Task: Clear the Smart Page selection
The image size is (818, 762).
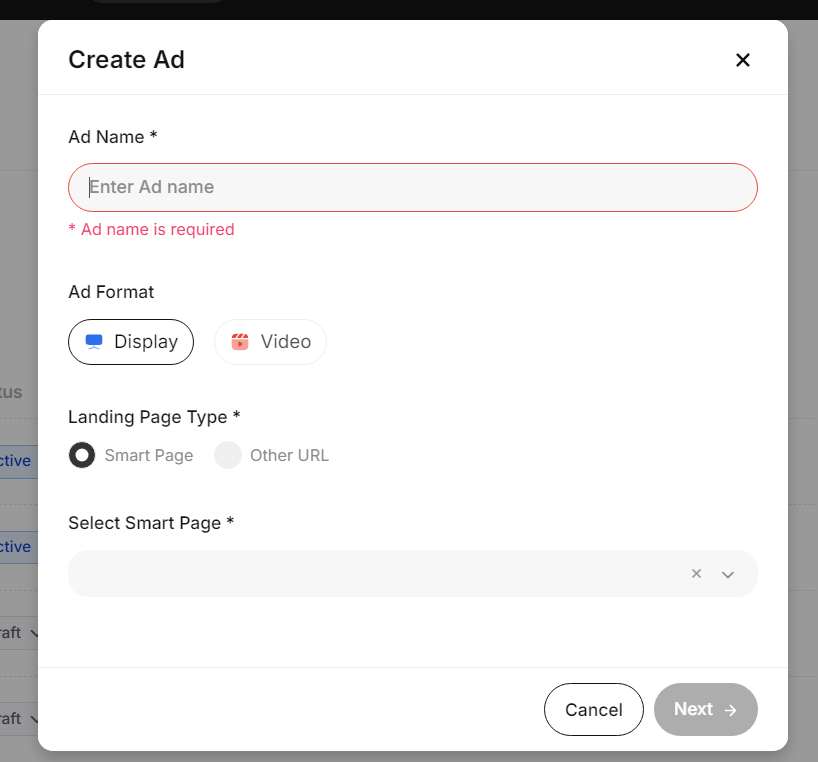Action: coord(696,574)
